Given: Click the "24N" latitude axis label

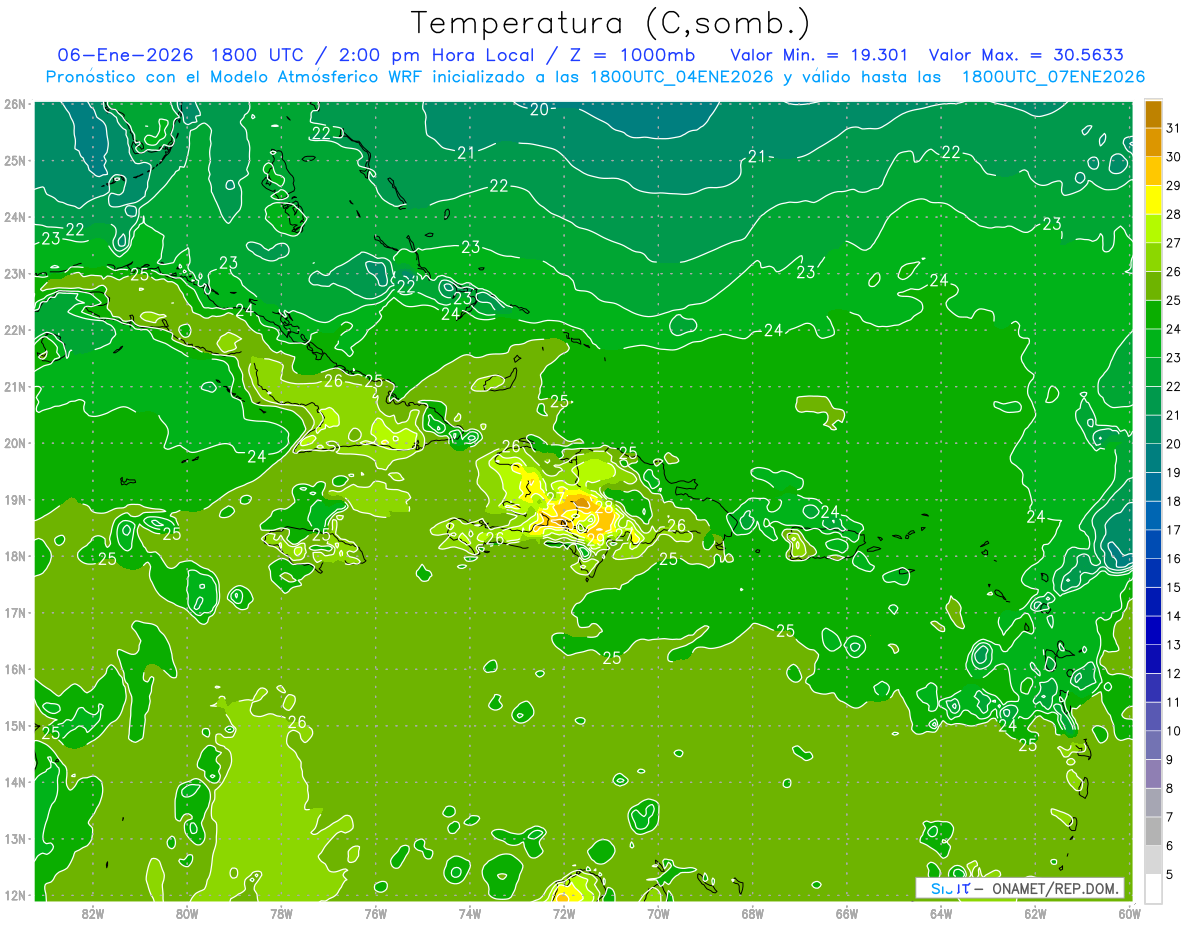Looking at the screenshot, I should pos(15,217).
